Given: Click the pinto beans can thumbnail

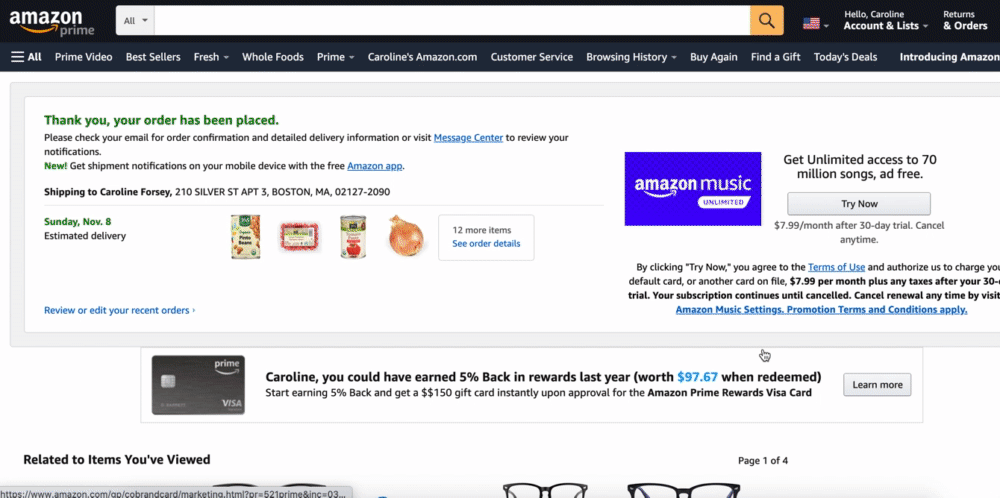Looking at the screenshot, I should pos(246,237).
